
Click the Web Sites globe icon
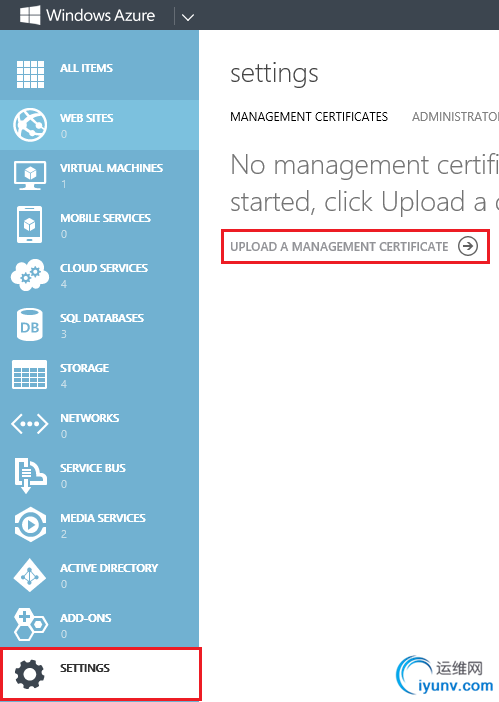click(30, 124)
